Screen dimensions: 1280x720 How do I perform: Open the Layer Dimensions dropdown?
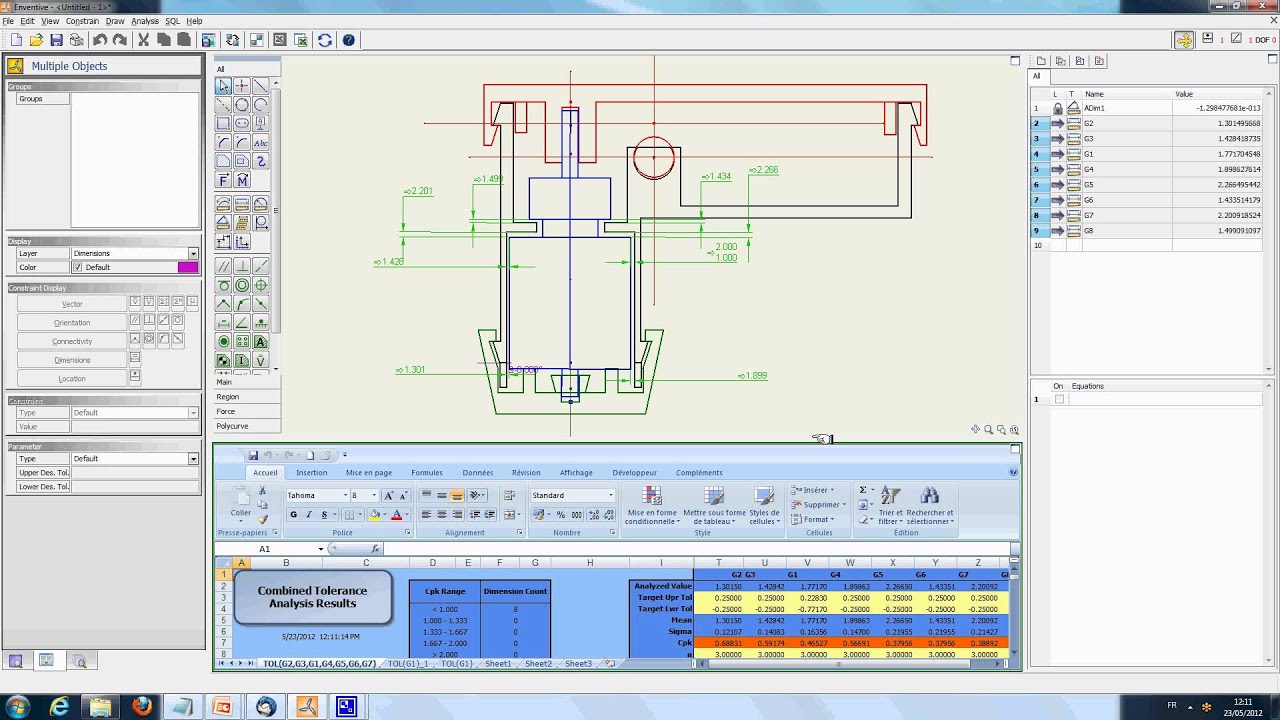coord(193,253)
